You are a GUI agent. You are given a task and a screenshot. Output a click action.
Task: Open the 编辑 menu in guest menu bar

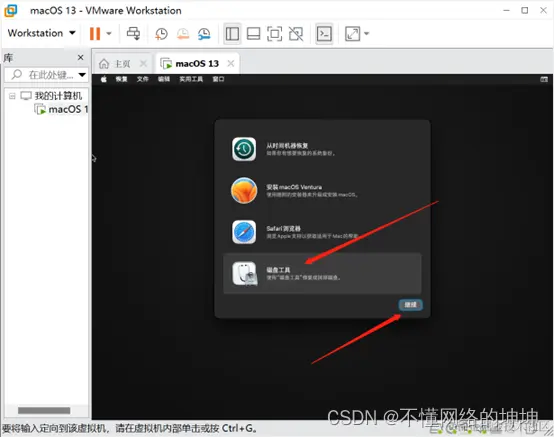[x=164, y=79]
